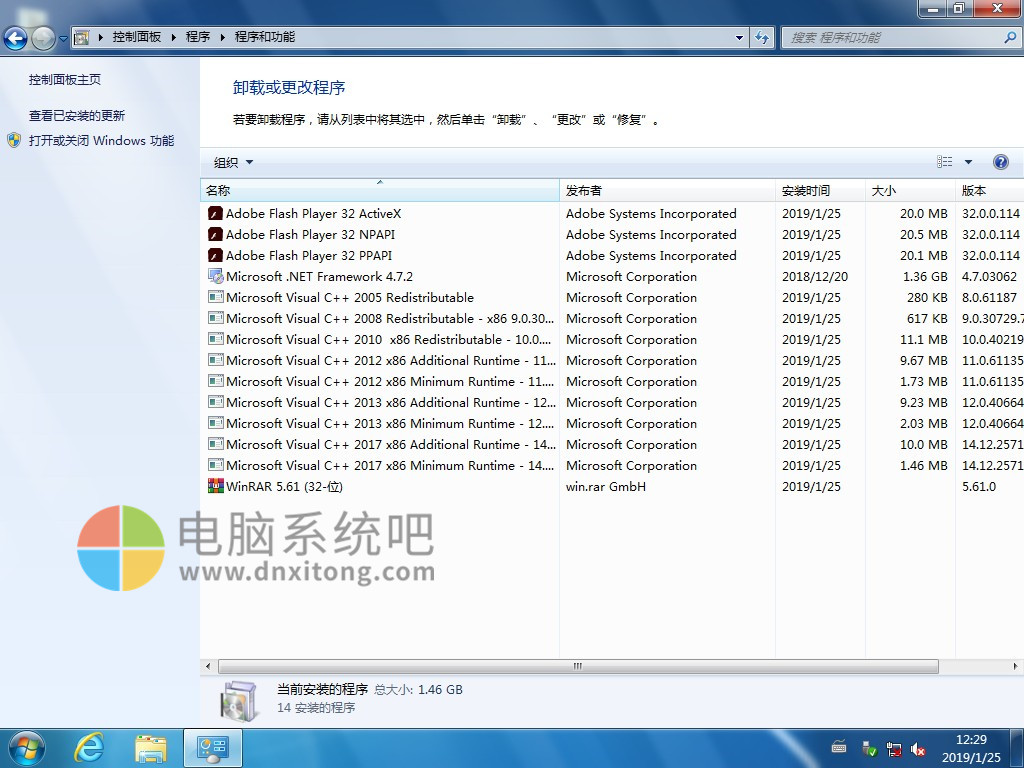Click the control panel icon in address bar
The image size is (1024, 768).
(82, 37)
